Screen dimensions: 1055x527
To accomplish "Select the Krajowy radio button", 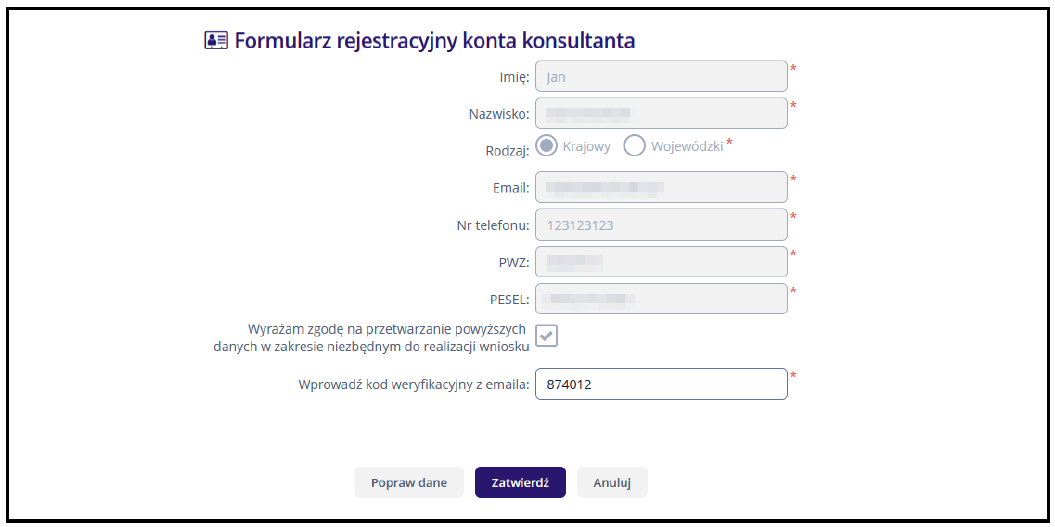I will pos(547,146).
